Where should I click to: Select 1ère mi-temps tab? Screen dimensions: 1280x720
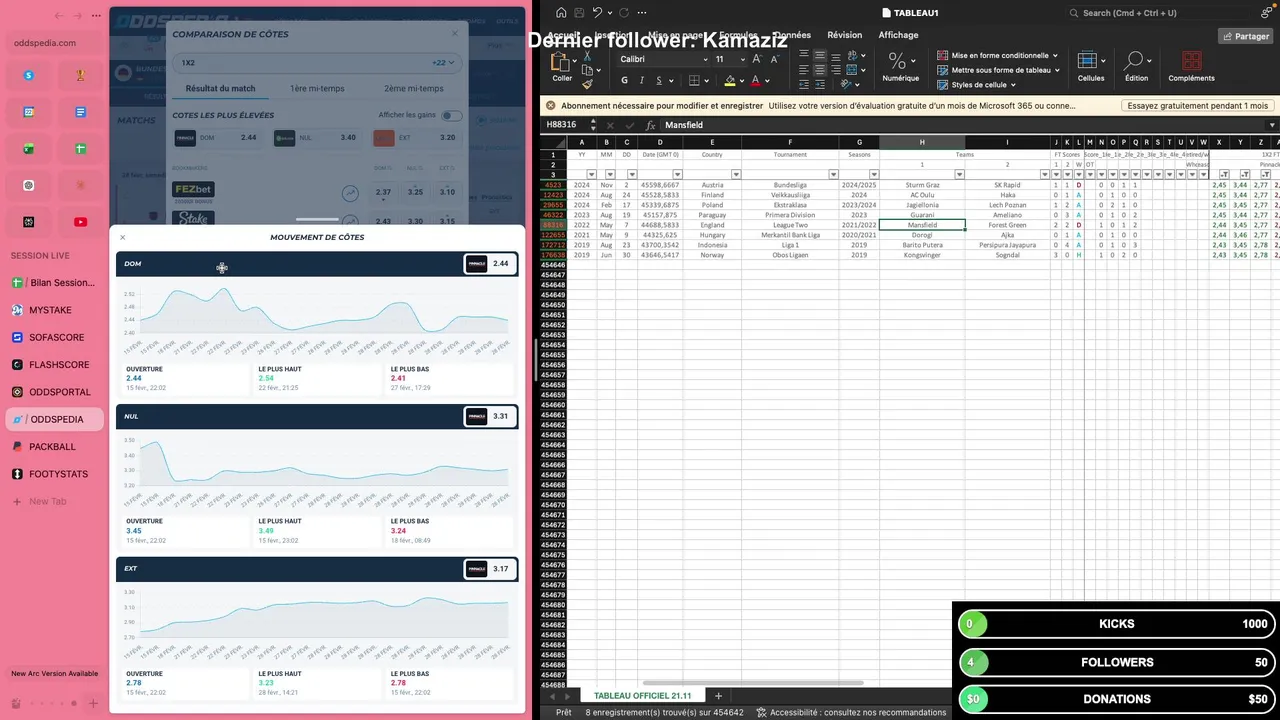(x=317, y=88)
